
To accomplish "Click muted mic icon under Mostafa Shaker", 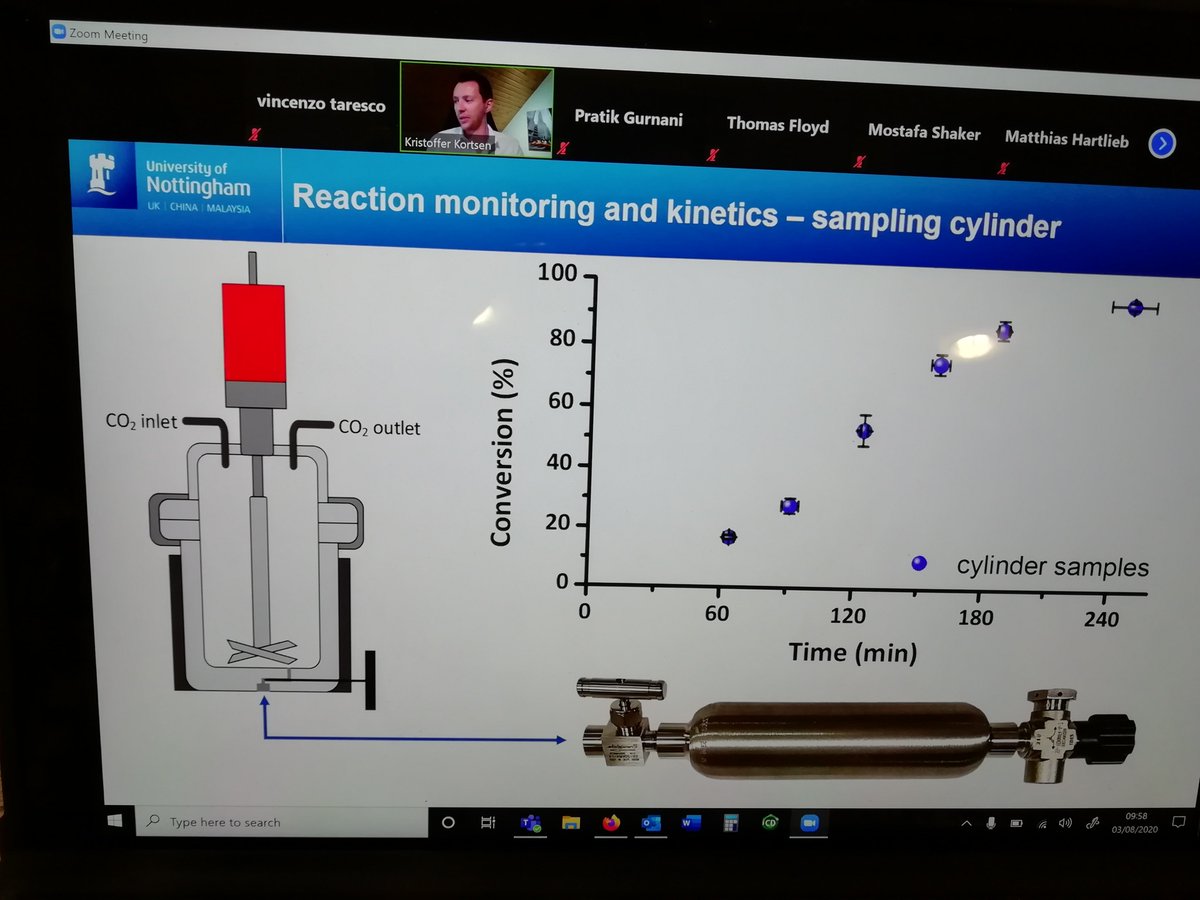I will click(x=859, y=160).
